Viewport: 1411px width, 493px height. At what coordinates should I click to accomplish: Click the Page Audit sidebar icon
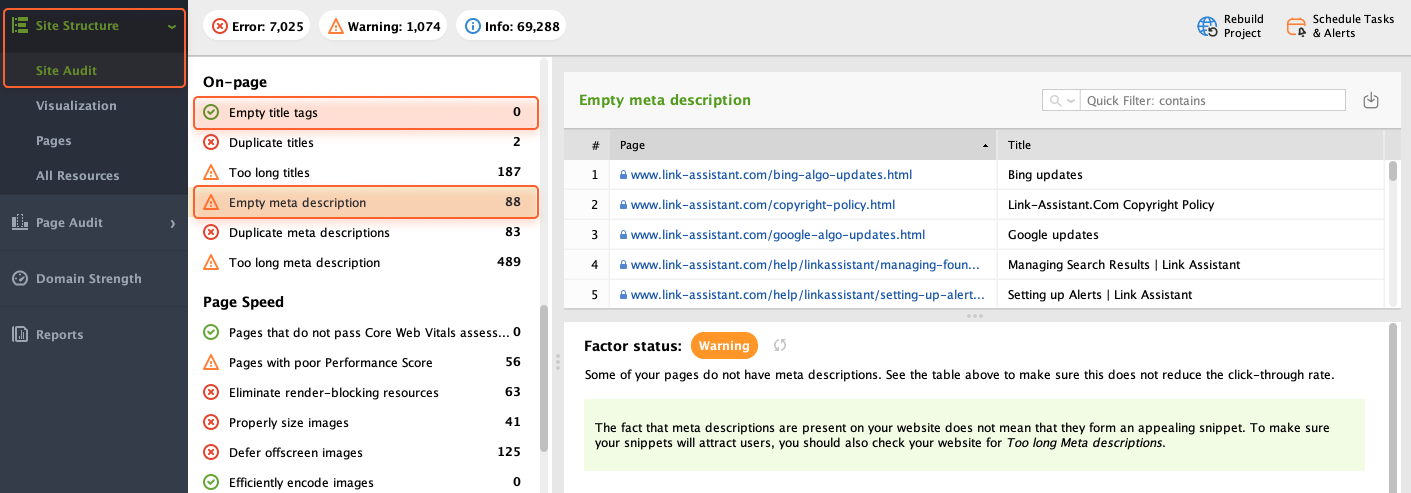click(19, 223)
